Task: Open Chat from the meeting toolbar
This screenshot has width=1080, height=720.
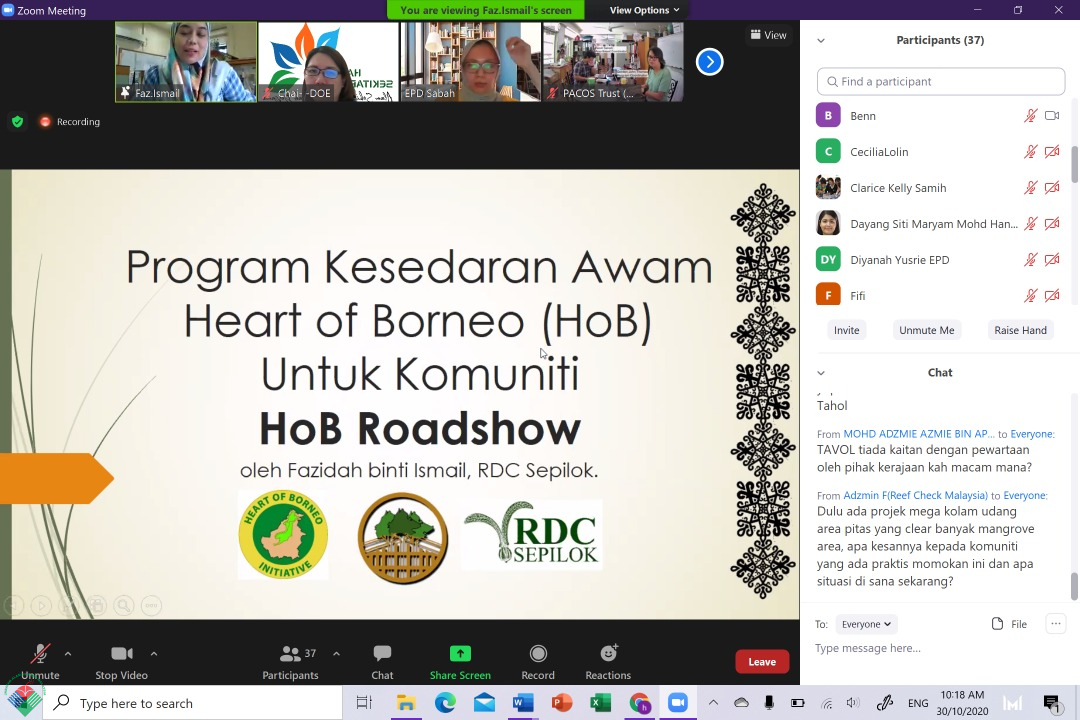Action: click(x=382, y=661)
